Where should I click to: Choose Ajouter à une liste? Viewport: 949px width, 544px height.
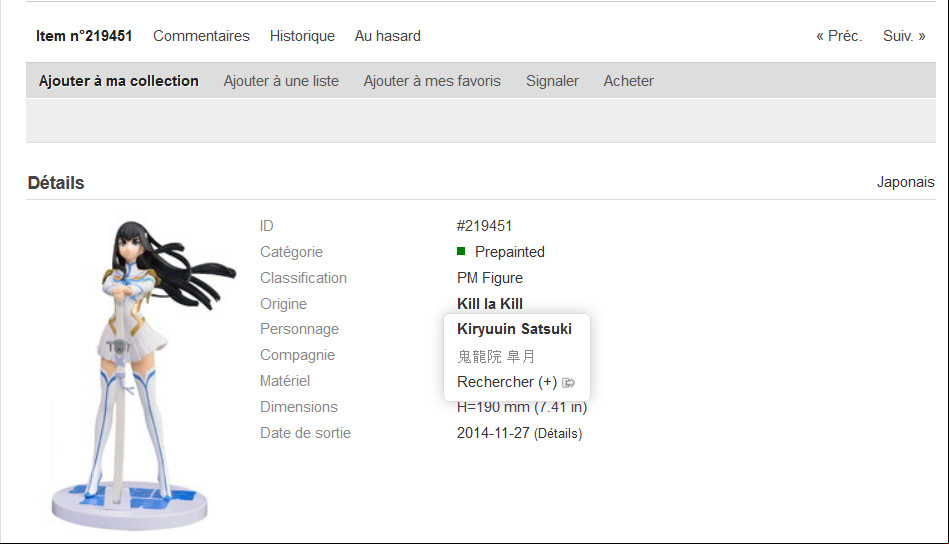tap(281, 81)
